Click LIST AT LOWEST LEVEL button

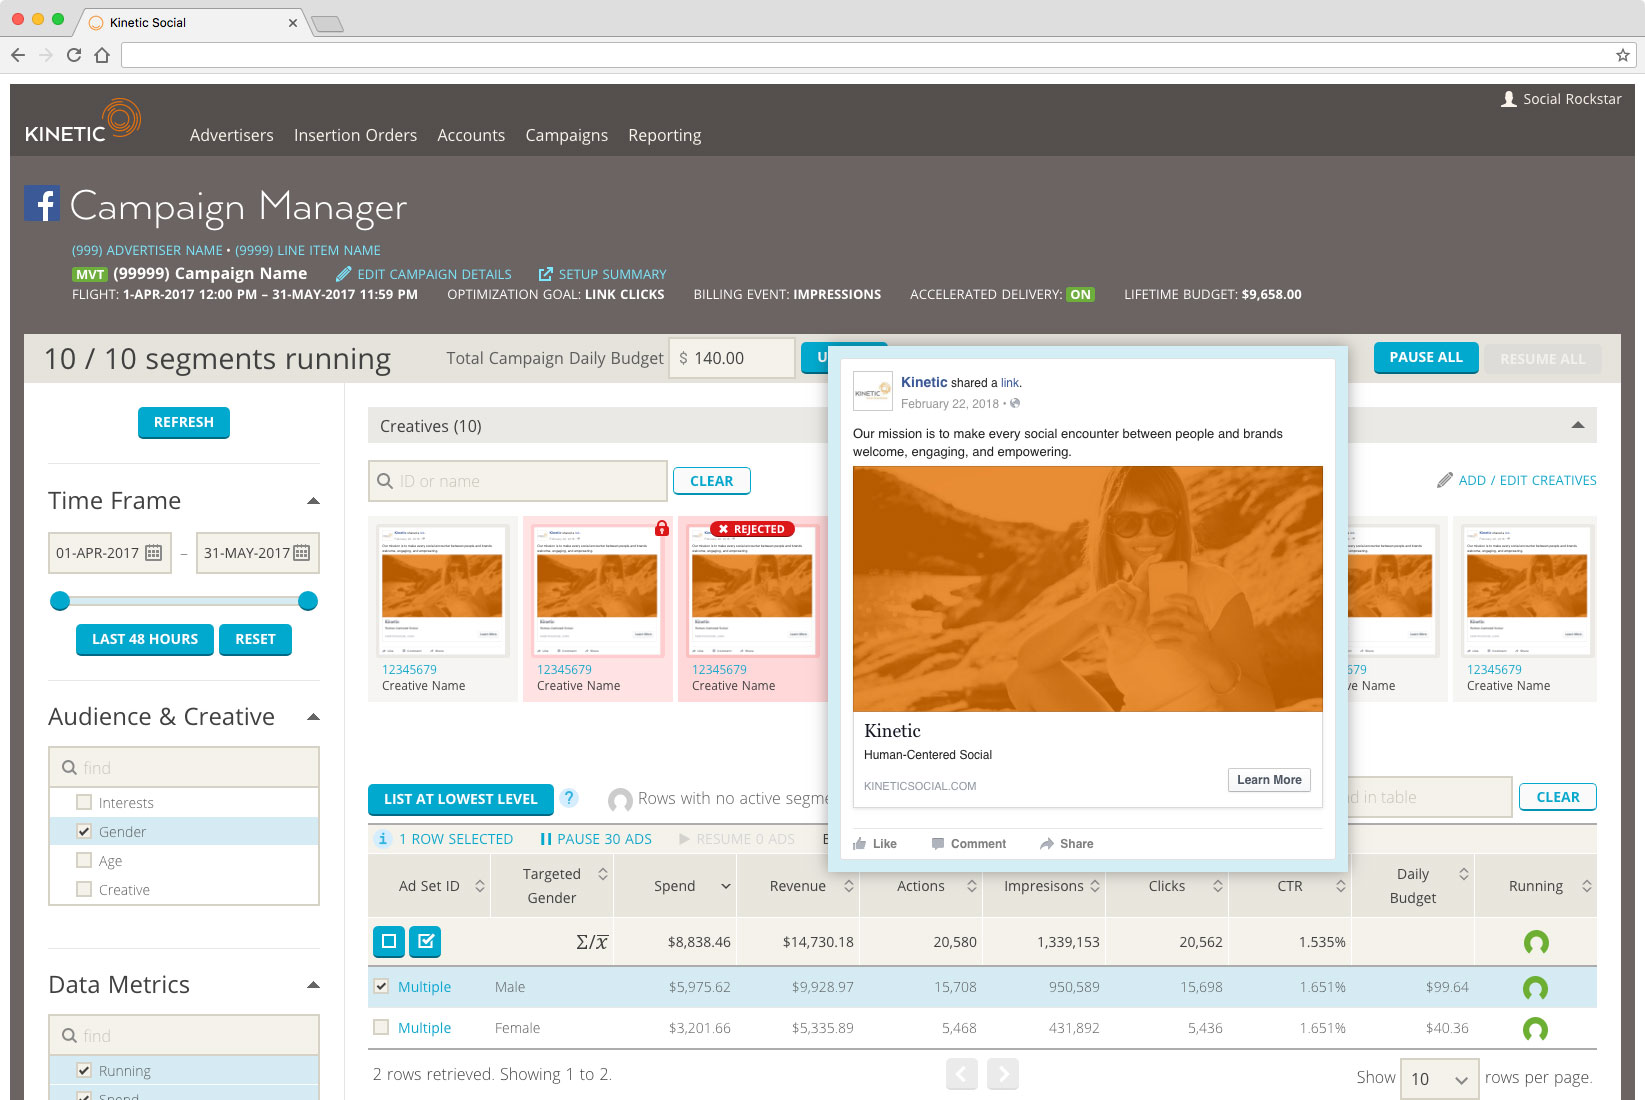point(461,799)
